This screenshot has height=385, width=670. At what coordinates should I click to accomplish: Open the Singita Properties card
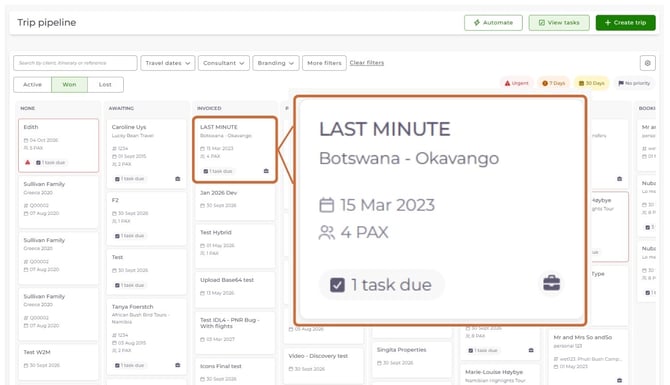pyautogui.click(x=412, y=360)
